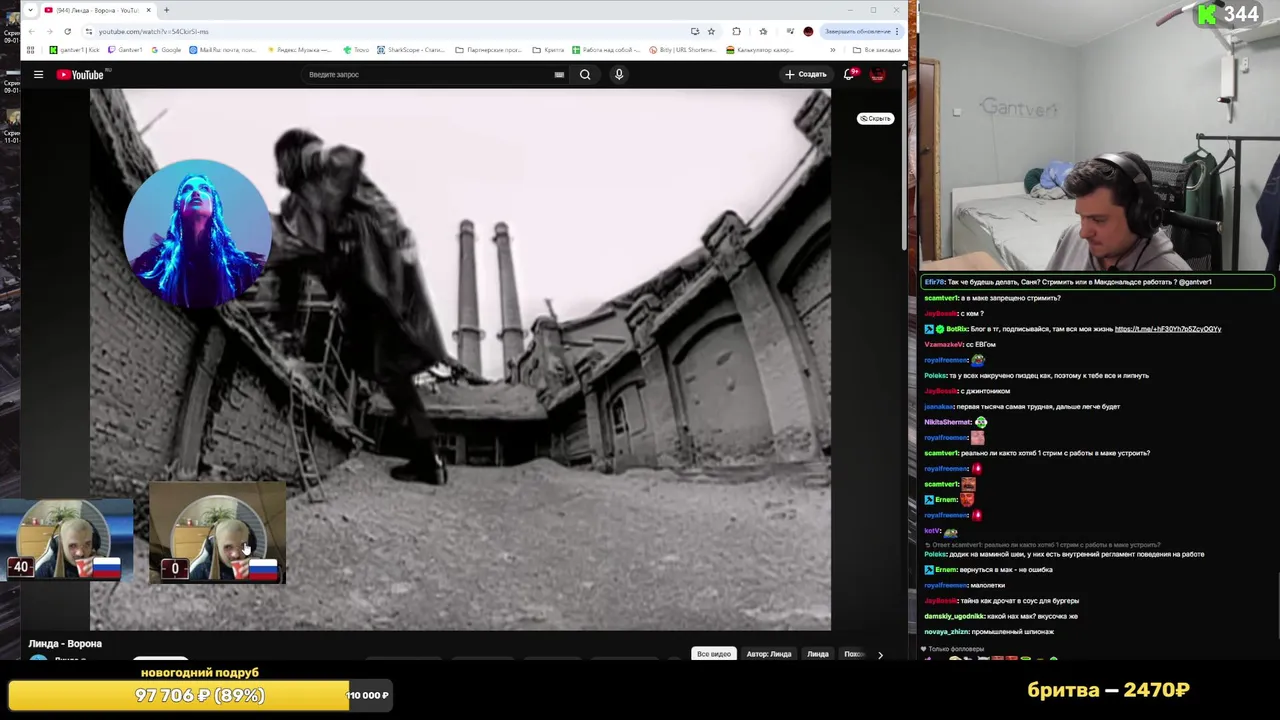The width and height of the screenshot is (1280, 720).
Task: Click the overlay thumbnail labeled 0
Action: (217, 535)
